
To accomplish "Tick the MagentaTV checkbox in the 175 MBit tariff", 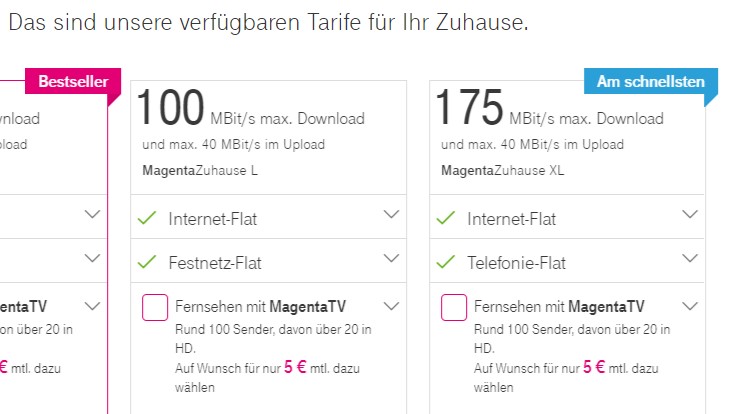I will point(454,307).
